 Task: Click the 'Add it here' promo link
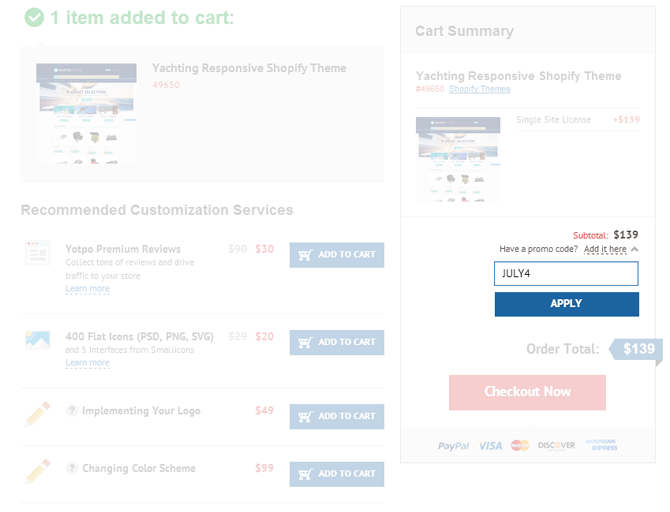tap(605, 249)
